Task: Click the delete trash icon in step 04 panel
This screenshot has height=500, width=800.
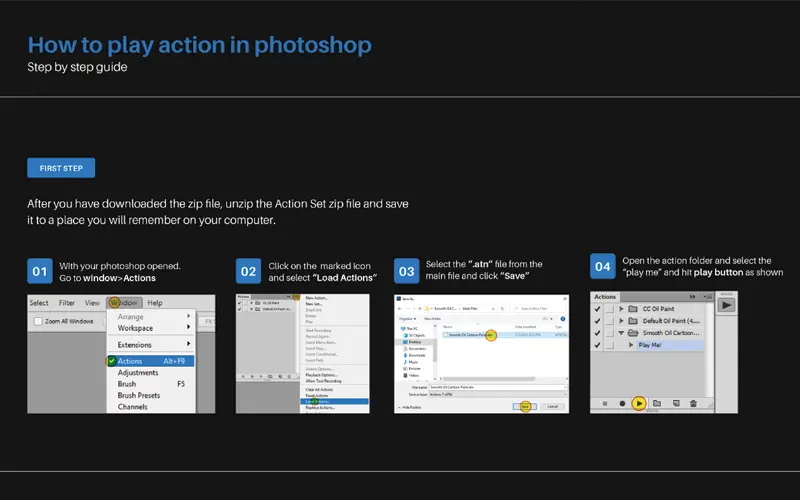Action: (693, 403)
